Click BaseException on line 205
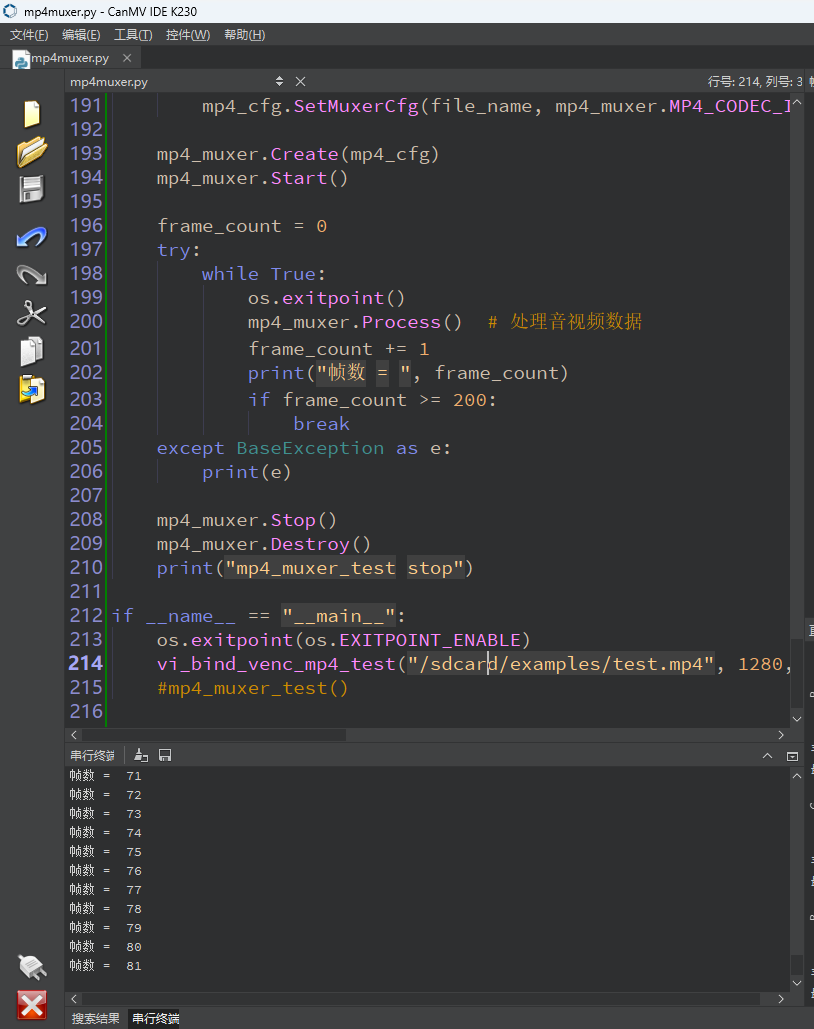The image size is (814, 1029). [310, 448]
